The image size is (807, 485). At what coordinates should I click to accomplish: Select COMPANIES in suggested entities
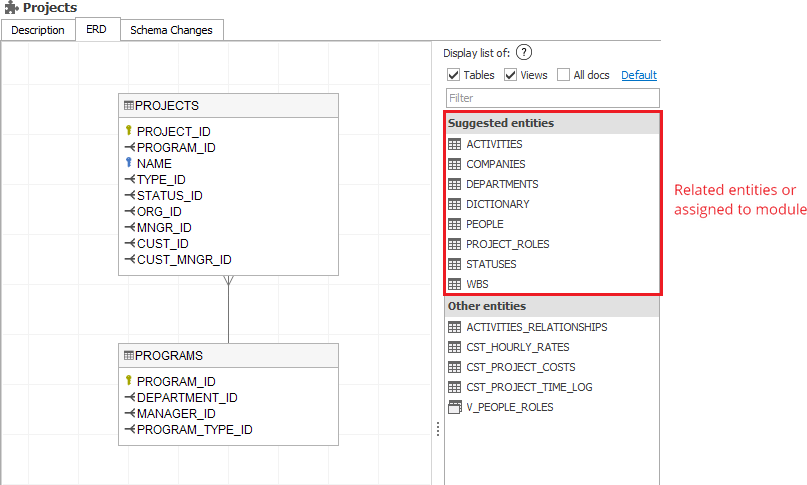point(495,164)
